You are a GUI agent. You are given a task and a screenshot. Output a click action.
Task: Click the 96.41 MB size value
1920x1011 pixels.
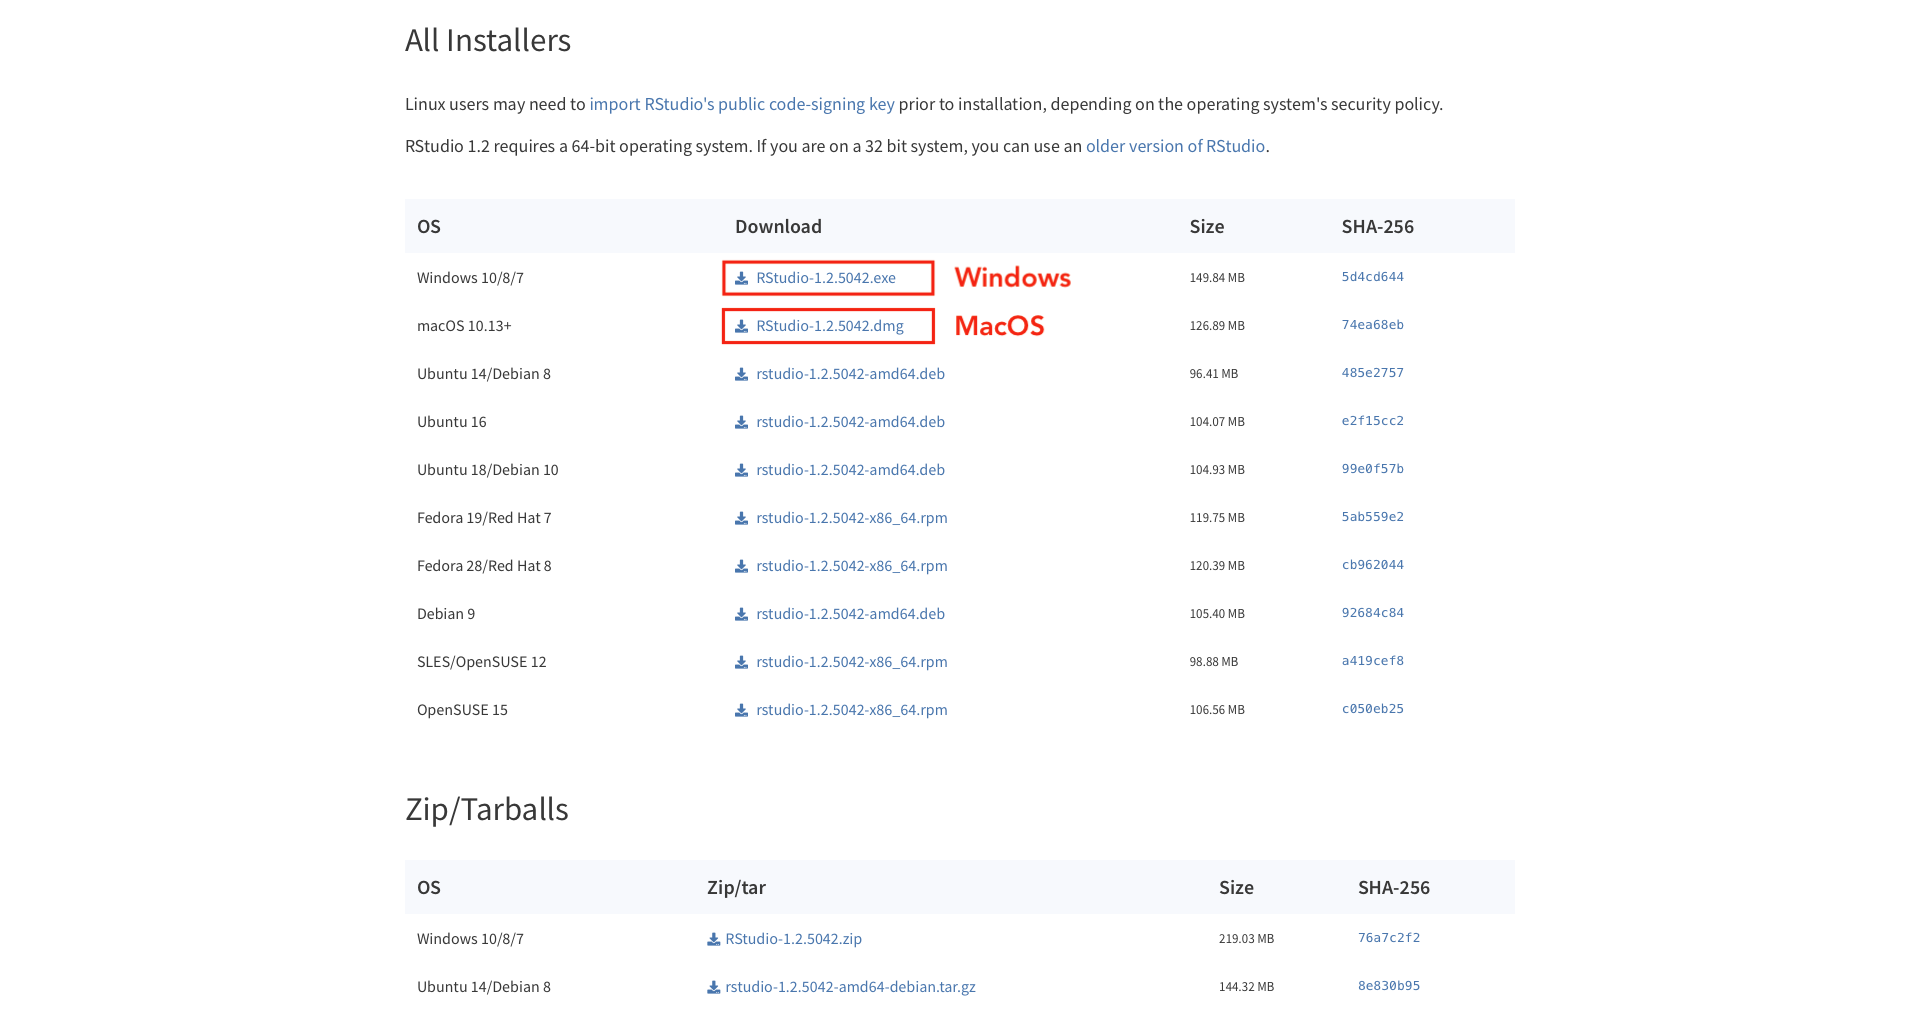click(x=1213, y=374)
